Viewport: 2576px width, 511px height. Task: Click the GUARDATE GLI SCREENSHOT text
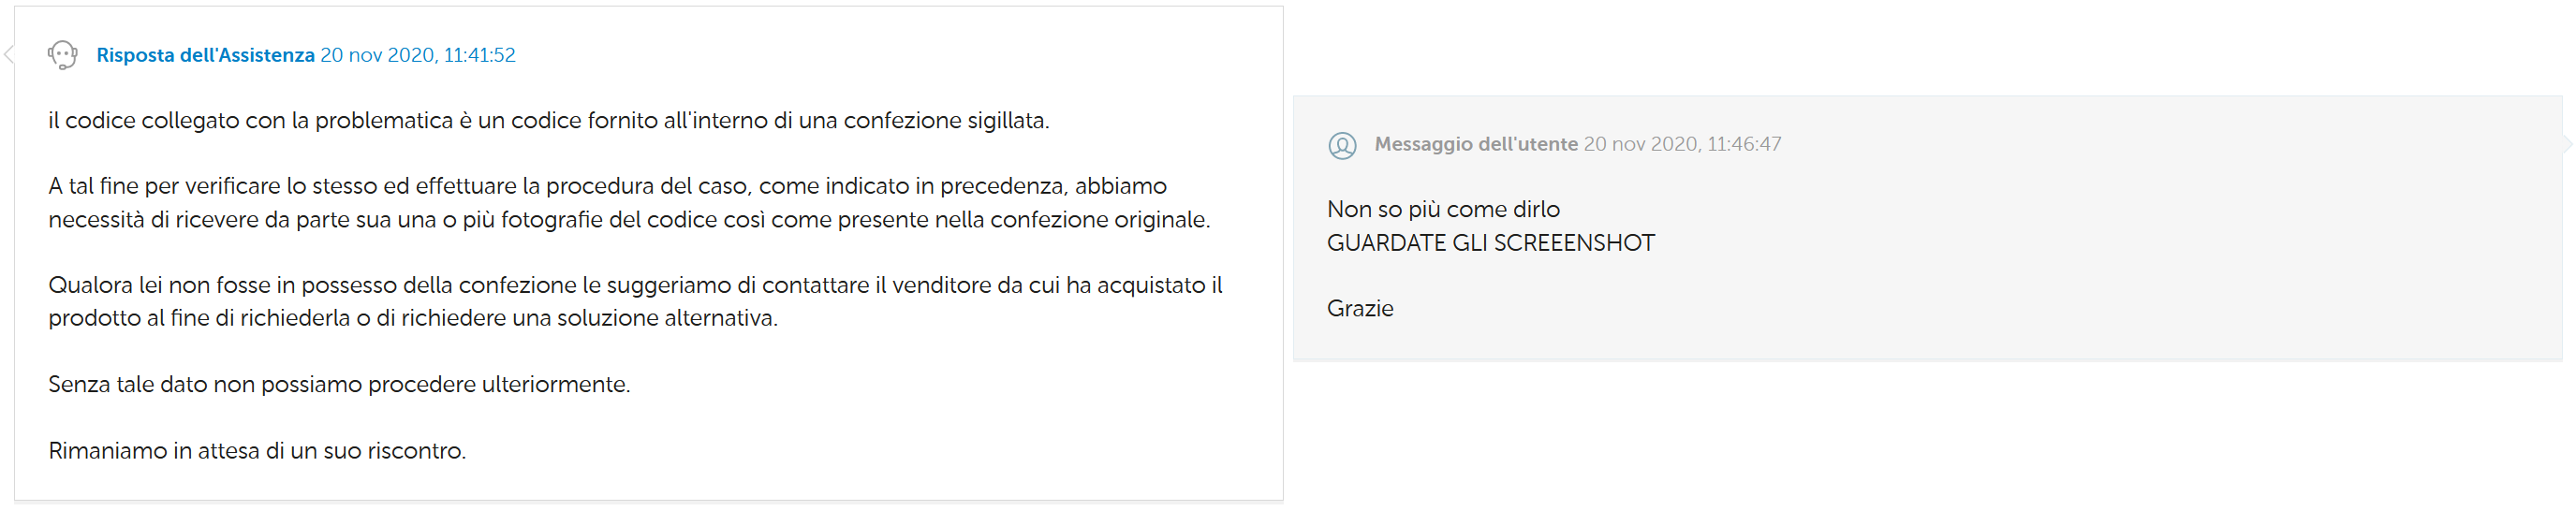click(1490, 243)
